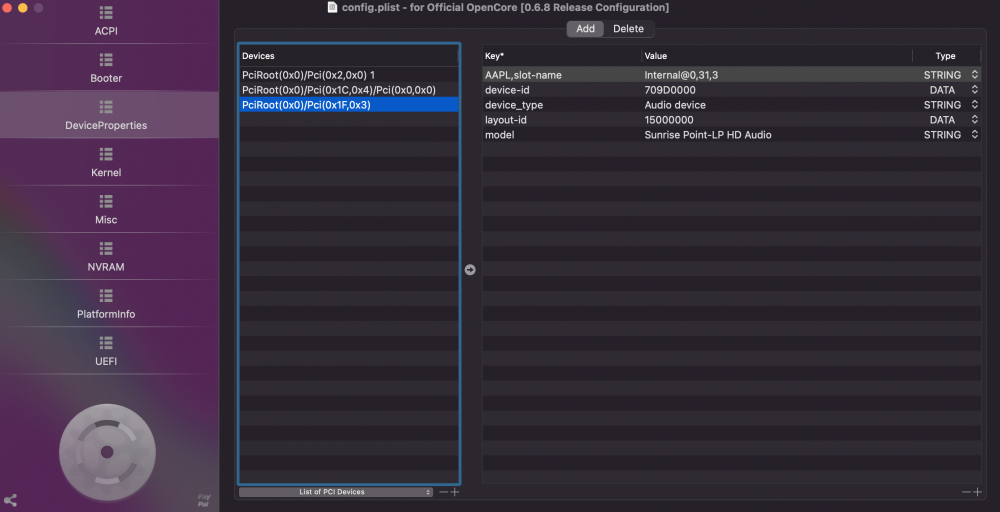1000x512 pixels.
Task: Open the NVRAM section icon
Action: (106, 248)
